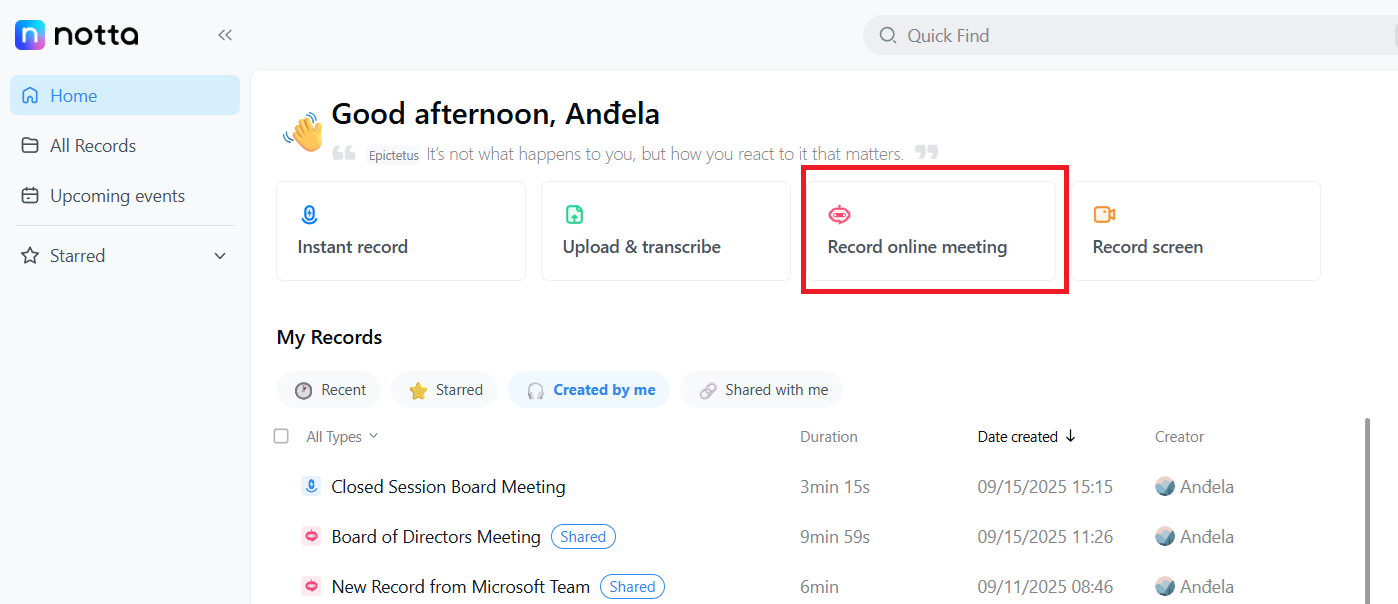1398x604 pixels.
Task: Go to Home in sidebar
Action: click(x=73, y=96)
